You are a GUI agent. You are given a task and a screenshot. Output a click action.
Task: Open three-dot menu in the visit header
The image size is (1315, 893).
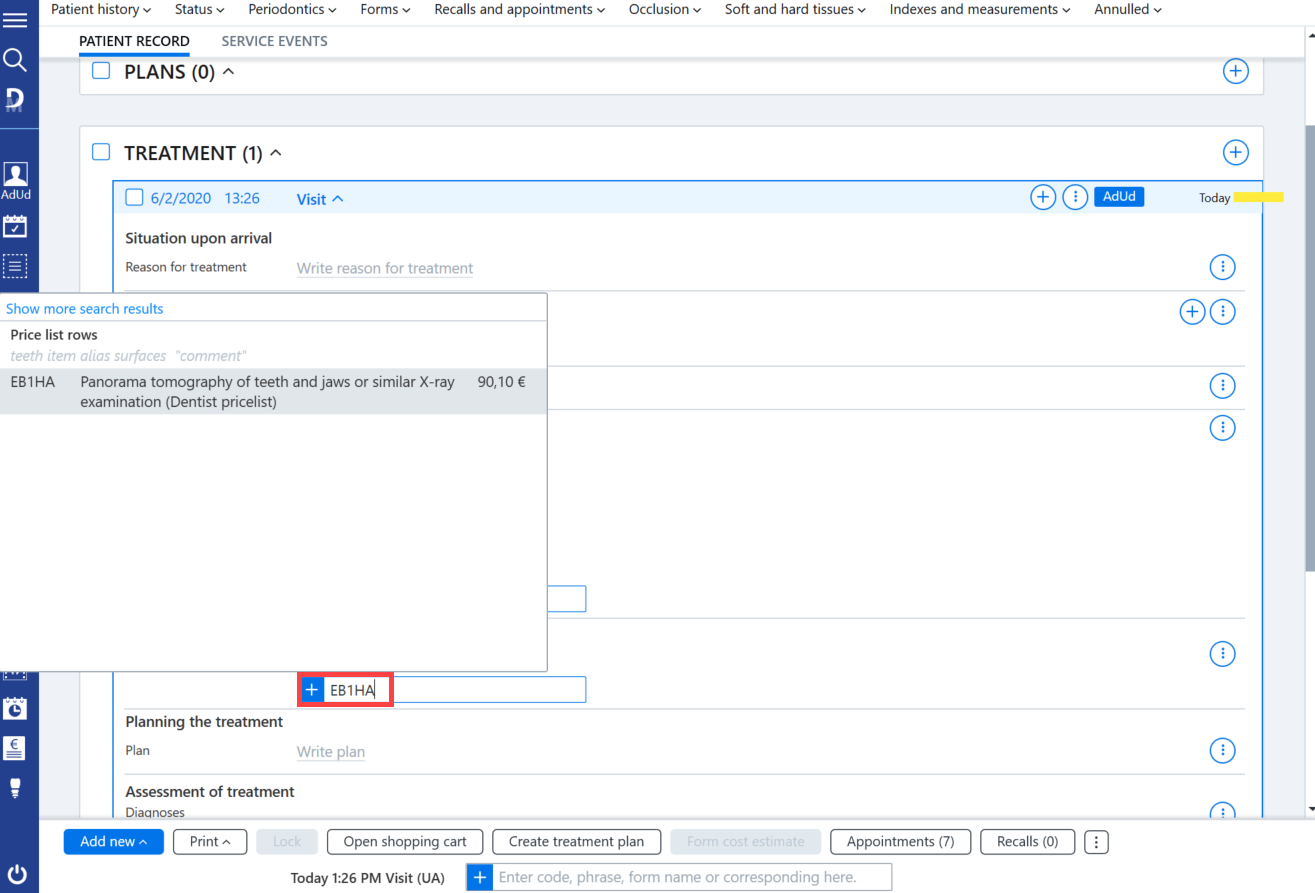1075,198
